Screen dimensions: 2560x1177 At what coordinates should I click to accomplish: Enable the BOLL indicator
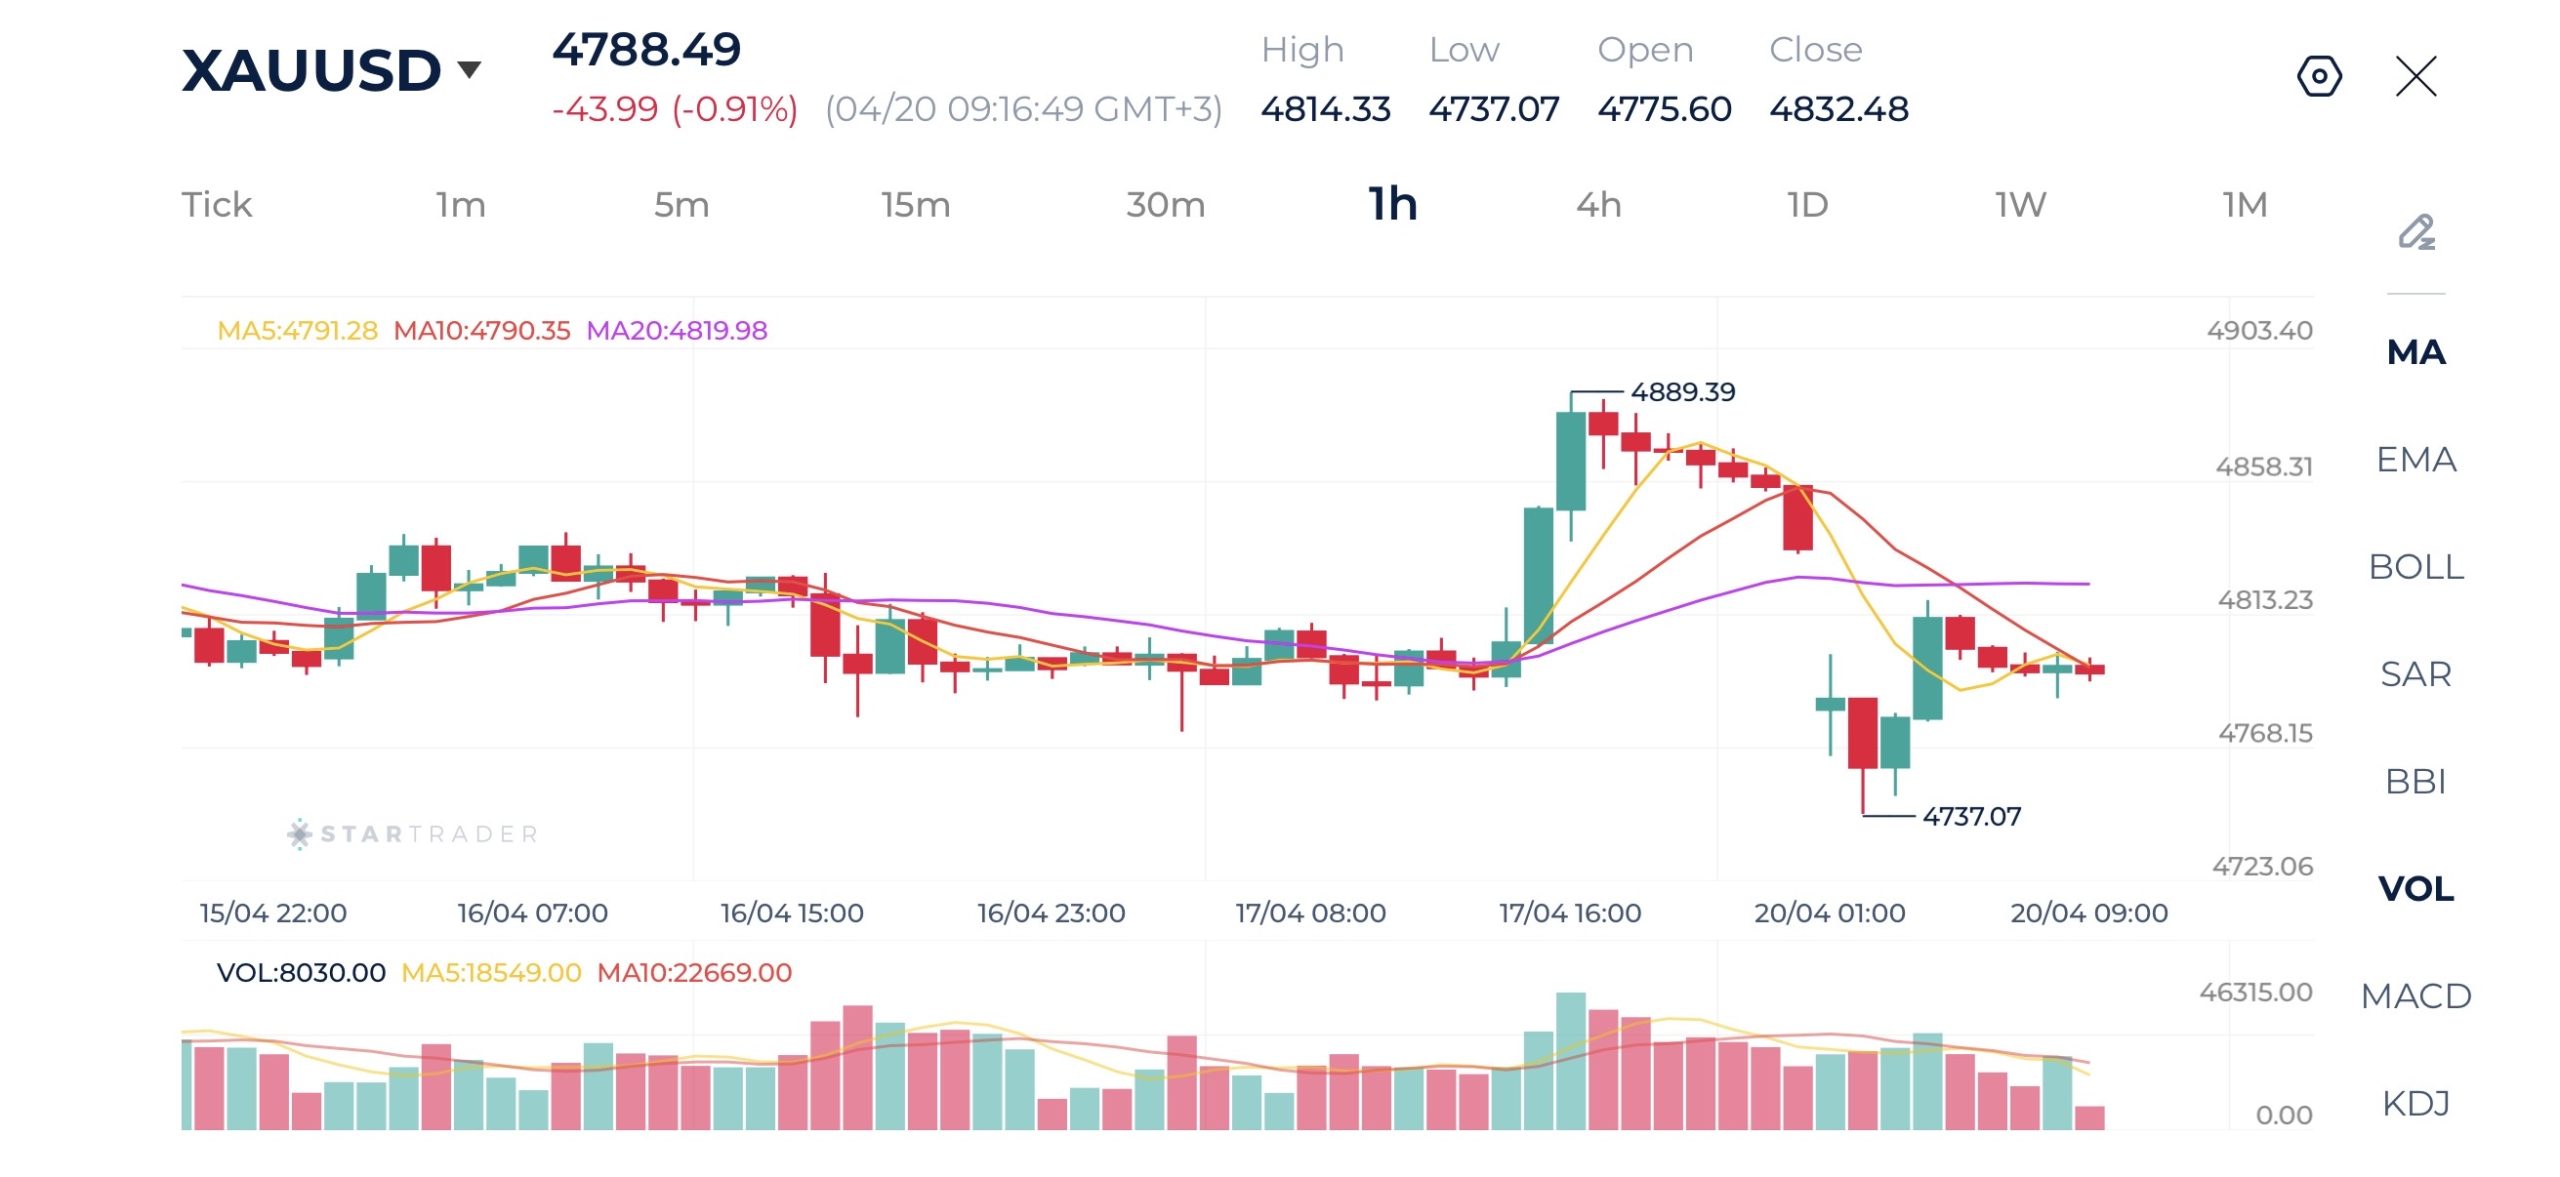(2416, 567)
